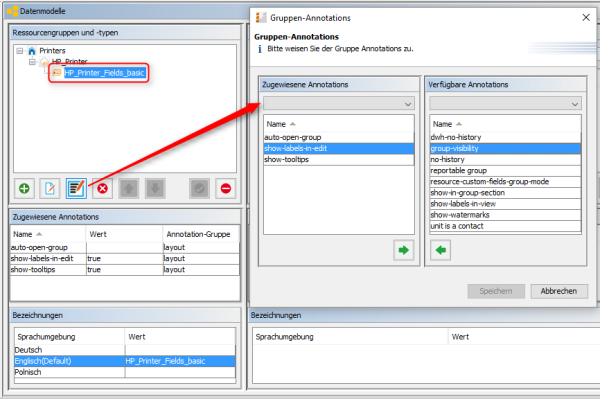The height and width of the screenshot is (399, 600).
Task: Click the Abbrechen button
Action: coord(559,291)
